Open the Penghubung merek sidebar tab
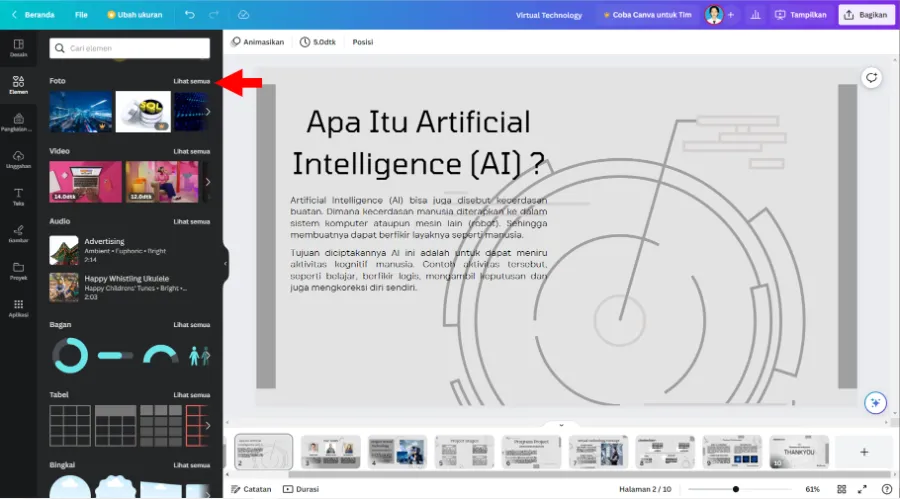The height and width of the screenshot is (499, 900). 18,122
